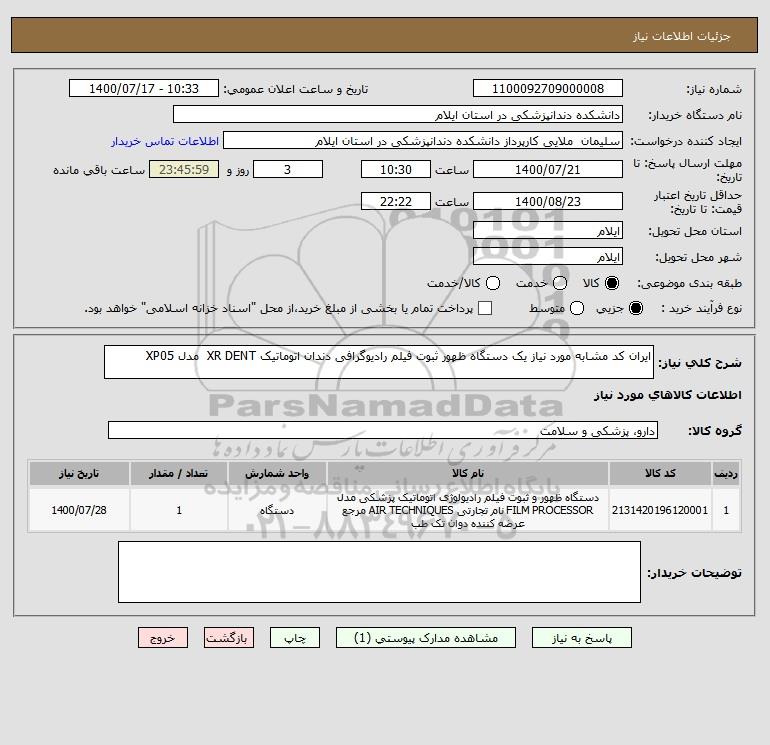Click the buyer notes text area
Viewport: 770px width, 745px height.
pos(379,572)
